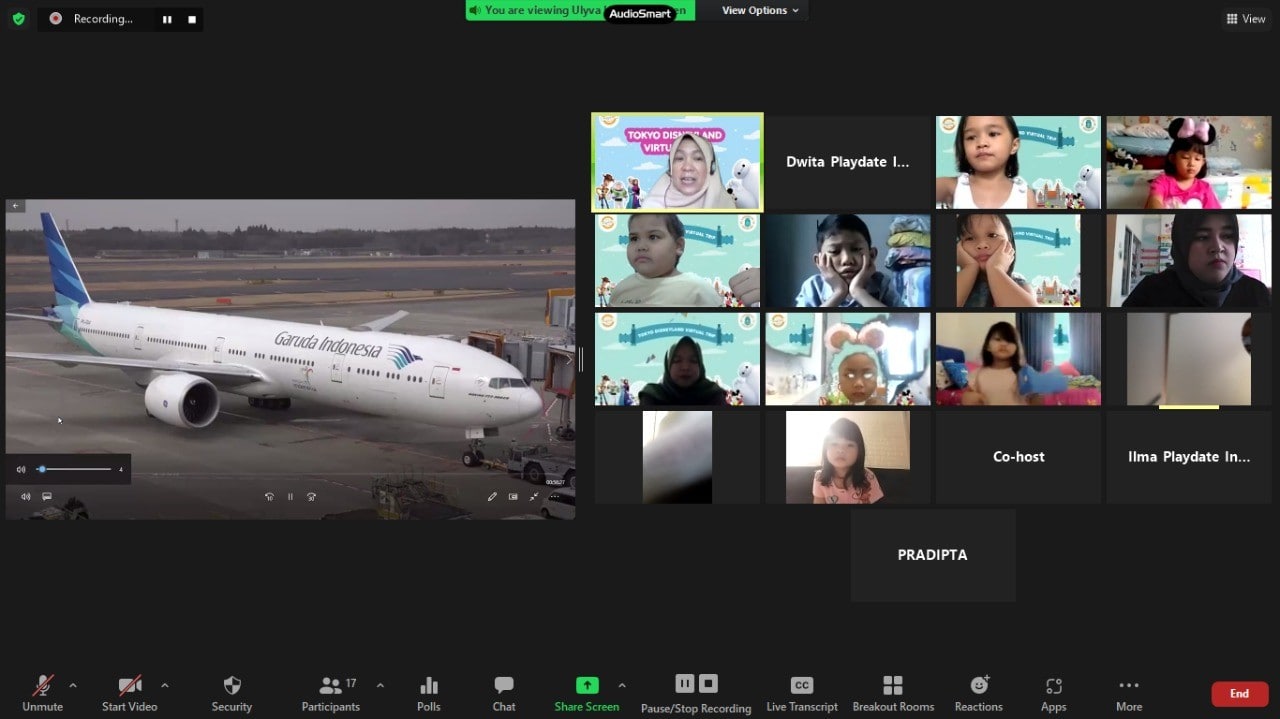Select the girl with Minnie bow tile

click(x=1188, y=162)
